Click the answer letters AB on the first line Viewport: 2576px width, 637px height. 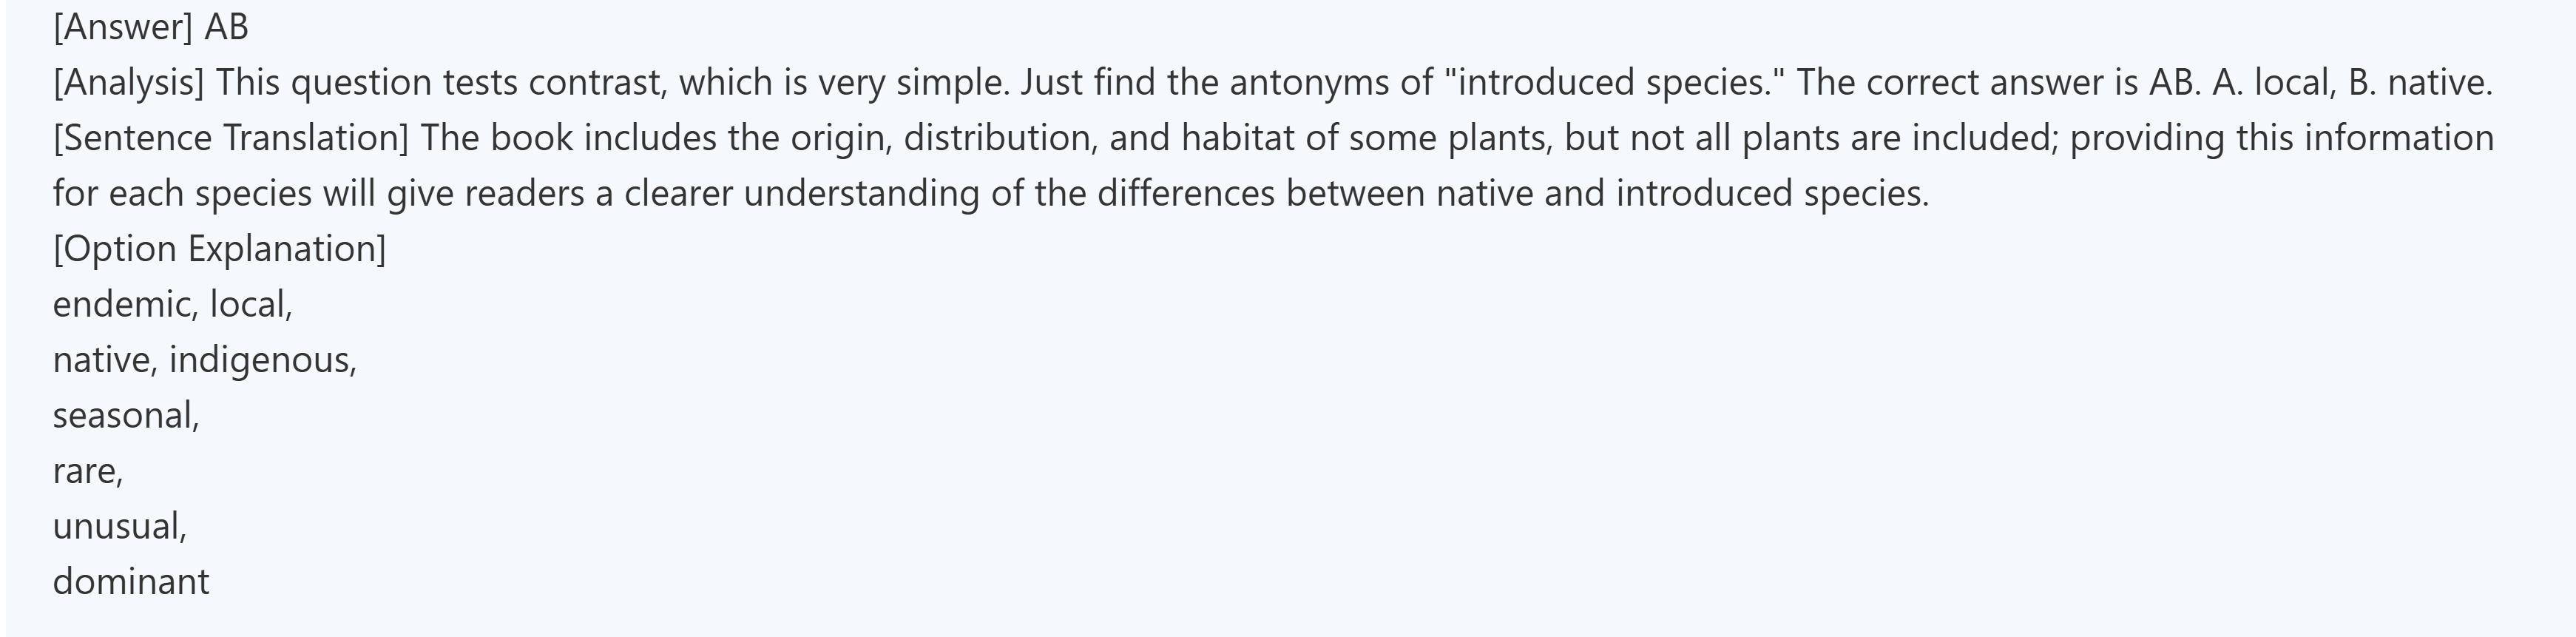tap(226, 27)
